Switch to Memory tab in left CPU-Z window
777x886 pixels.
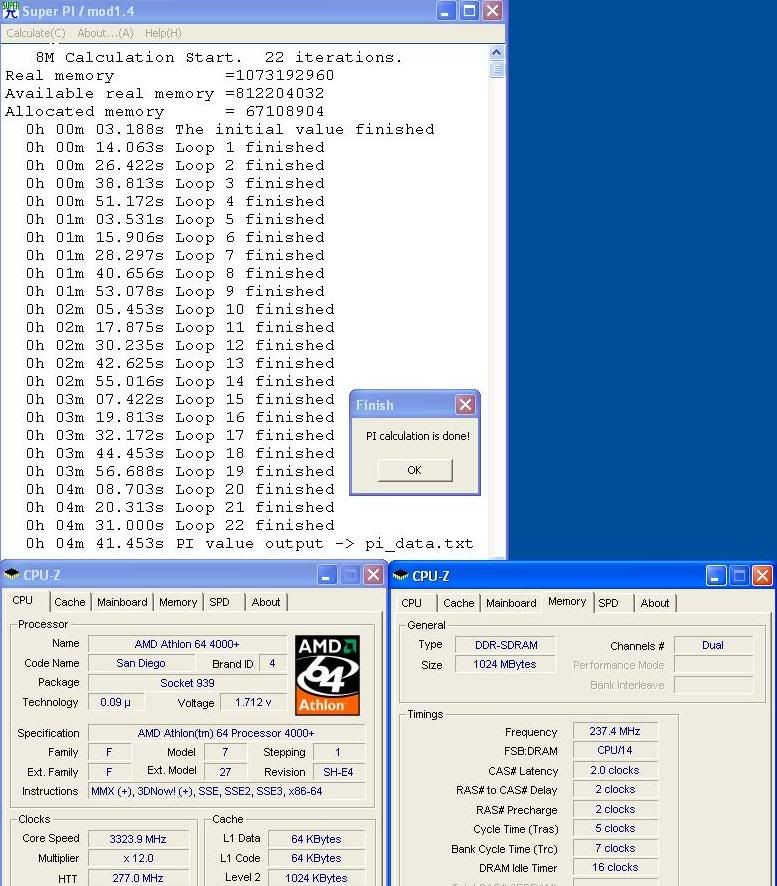pyautogui.click(x=178, y=602)
